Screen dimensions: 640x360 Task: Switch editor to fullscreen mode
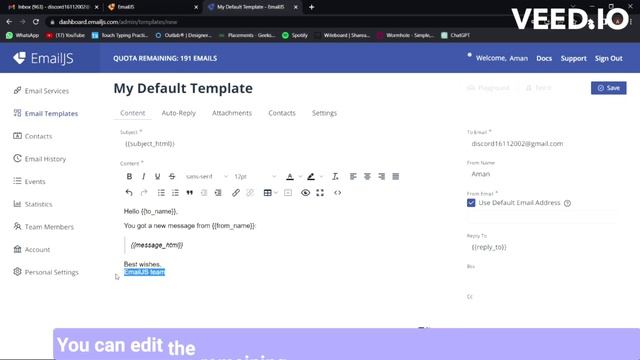coord(320,193)
